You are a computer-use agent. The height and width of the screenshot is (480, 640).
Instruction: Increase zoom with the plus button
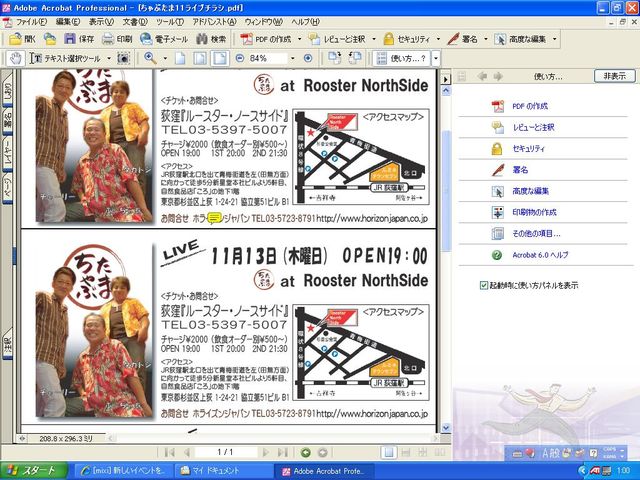[x=308, y=58]
